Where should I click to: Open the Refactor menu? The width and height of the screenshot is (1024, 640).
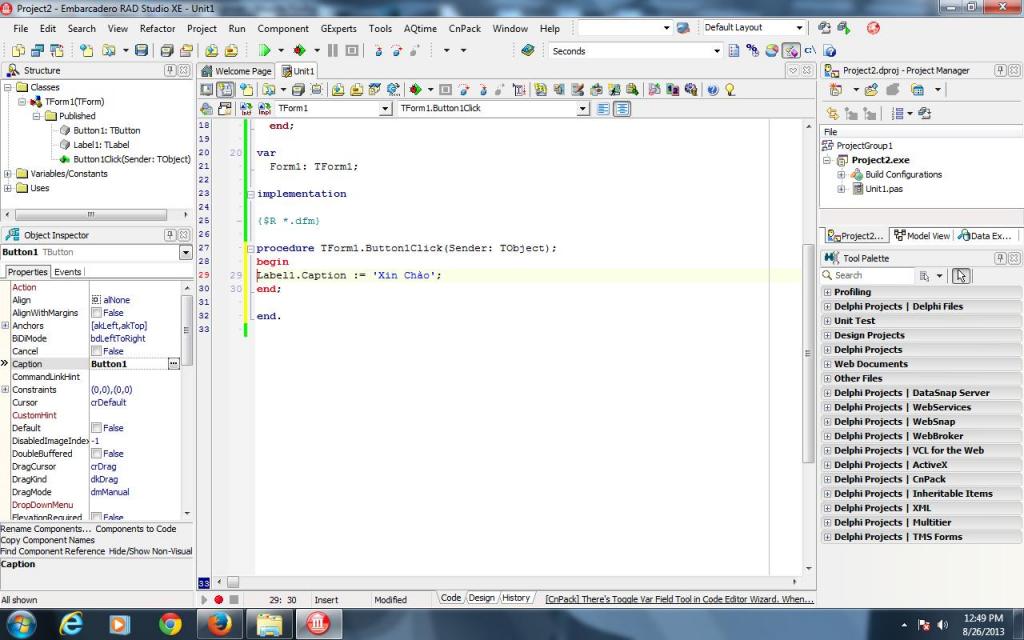click(157, 29)
